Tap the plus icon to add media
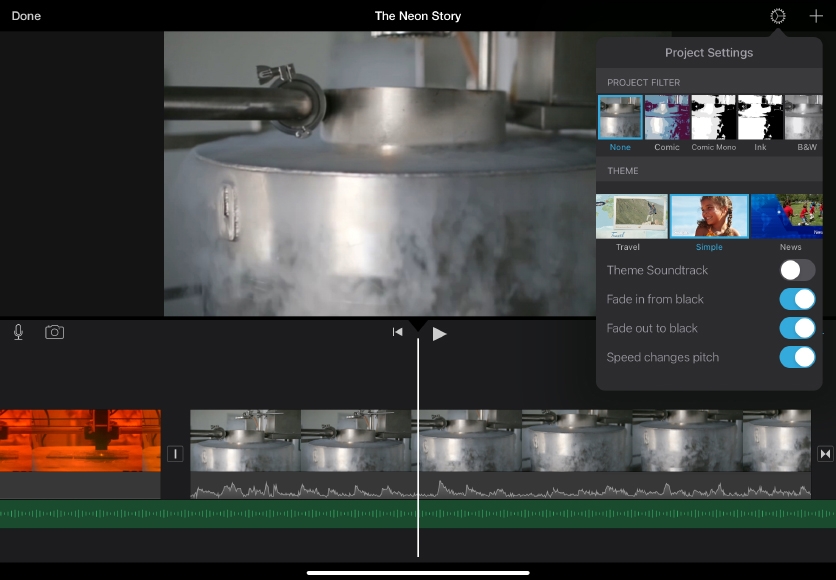836x580 pixels. [x=815, y=16]
